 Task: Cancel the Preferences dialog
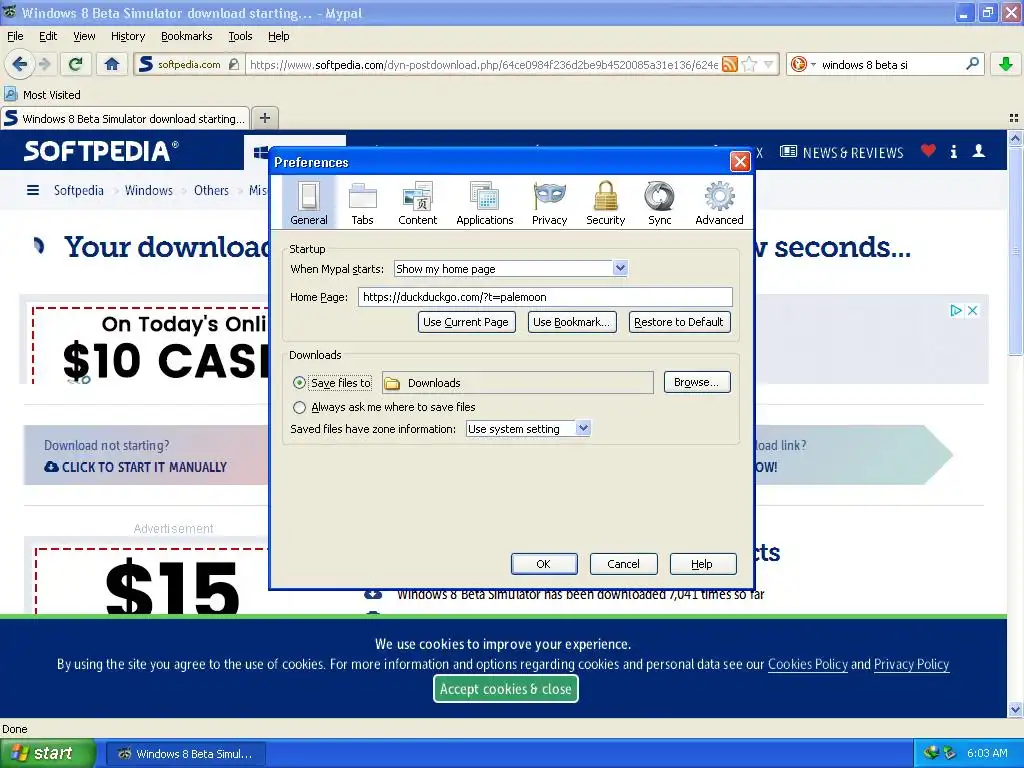pyautogui.click(x=623, y=564)
